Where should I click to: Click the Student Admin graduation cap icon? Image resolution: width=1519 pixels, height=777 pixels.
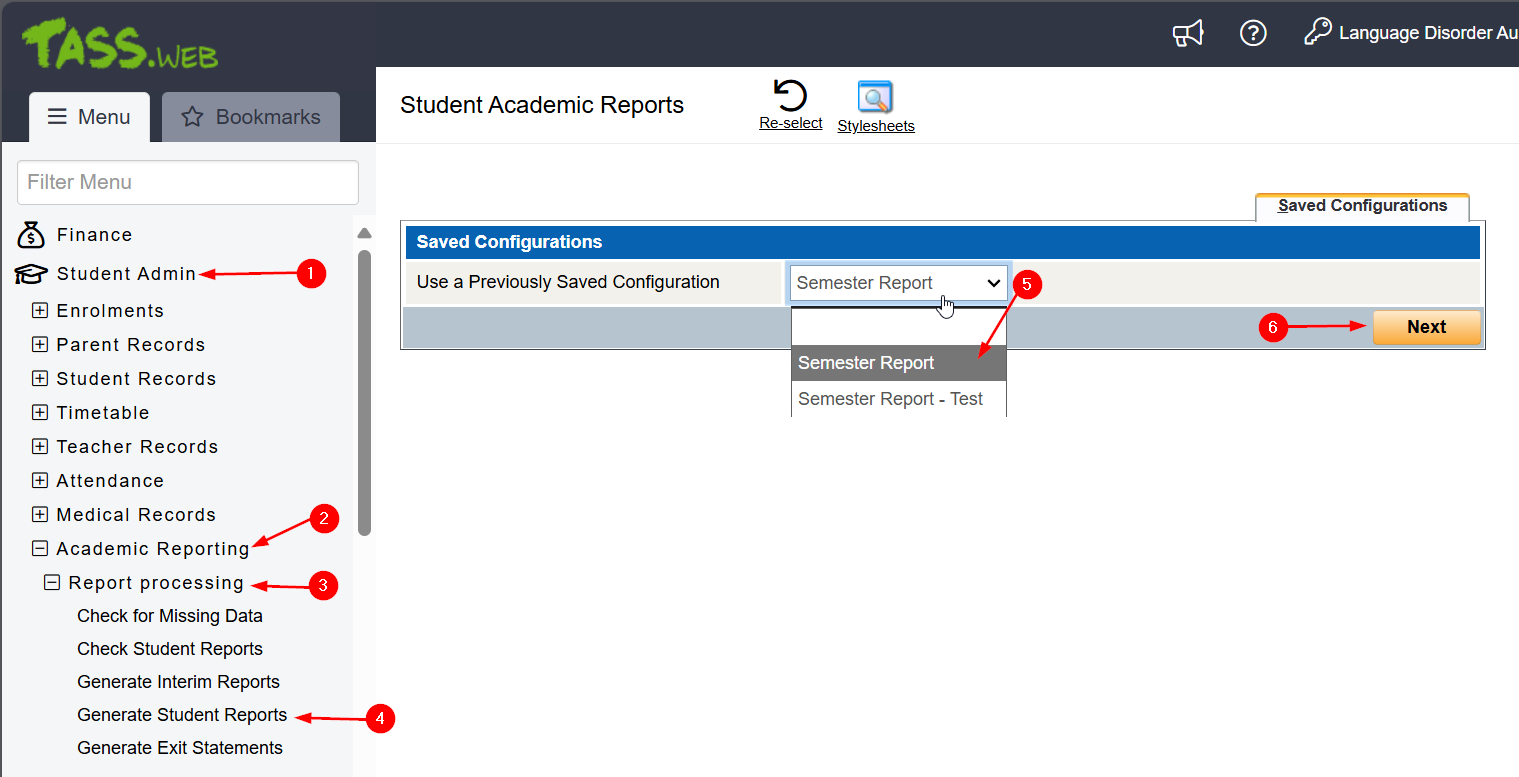pyautogui.click(x=31, y=274)
